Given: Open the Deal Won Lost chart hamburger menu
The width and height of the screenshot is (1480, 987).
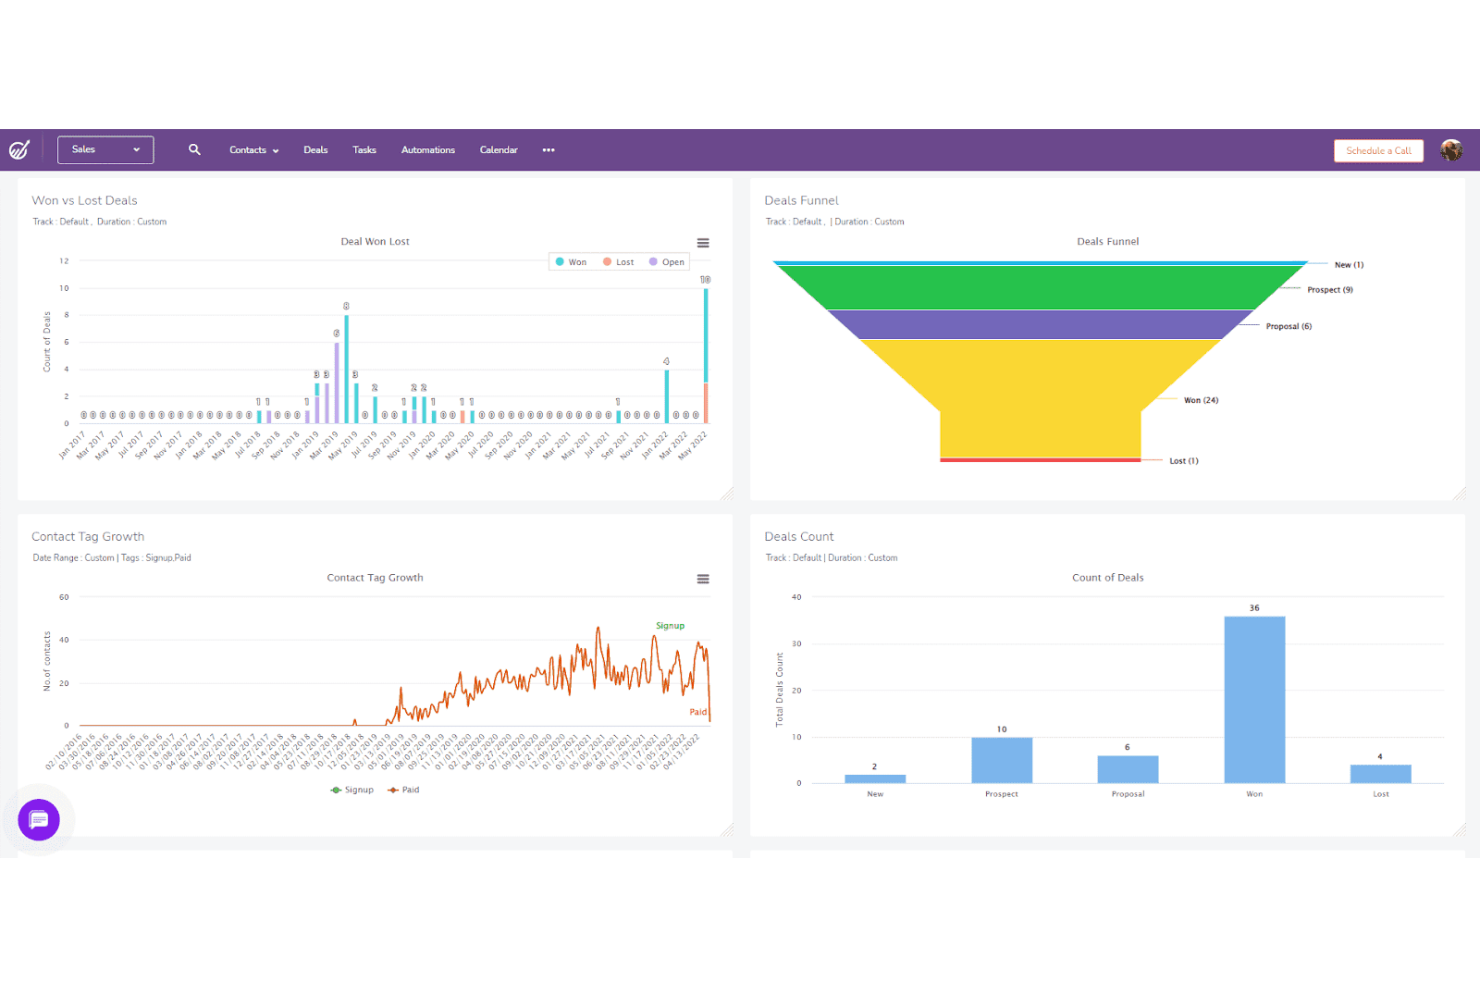Looking at the screenshot, I should 703,242.
